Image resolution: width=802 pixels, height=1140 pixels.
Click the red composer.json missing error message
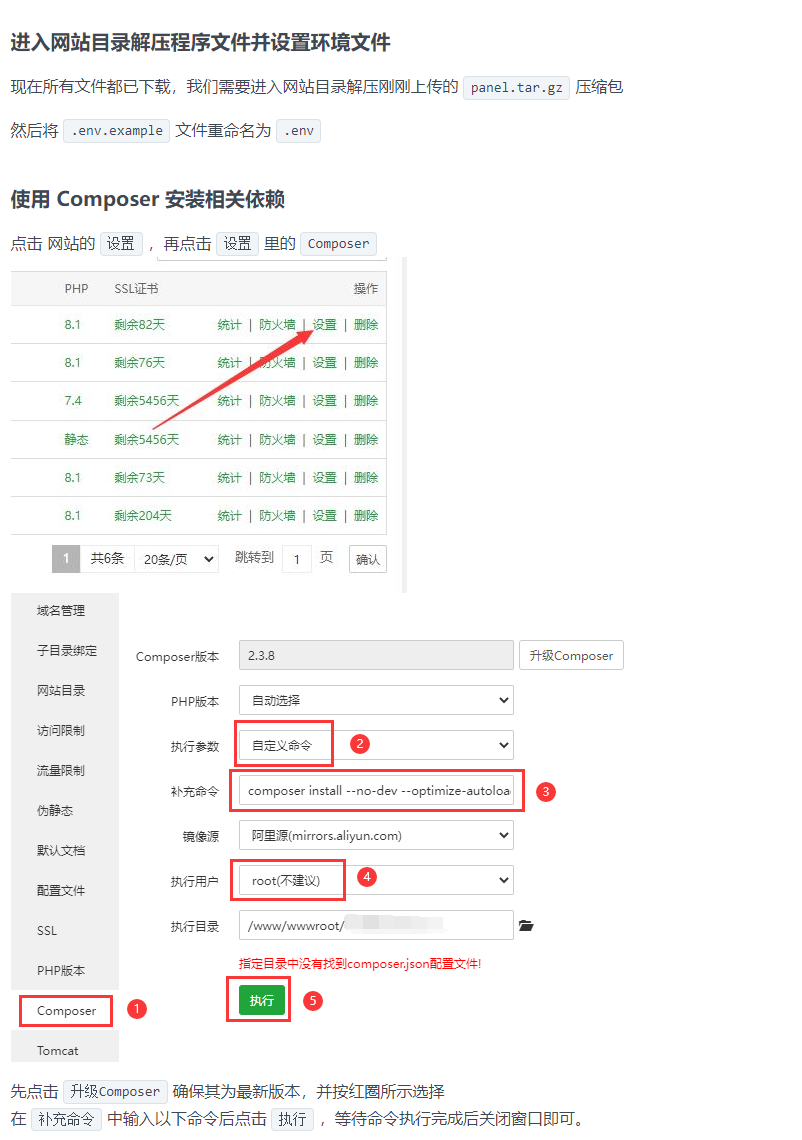click(x=360, y=964)
